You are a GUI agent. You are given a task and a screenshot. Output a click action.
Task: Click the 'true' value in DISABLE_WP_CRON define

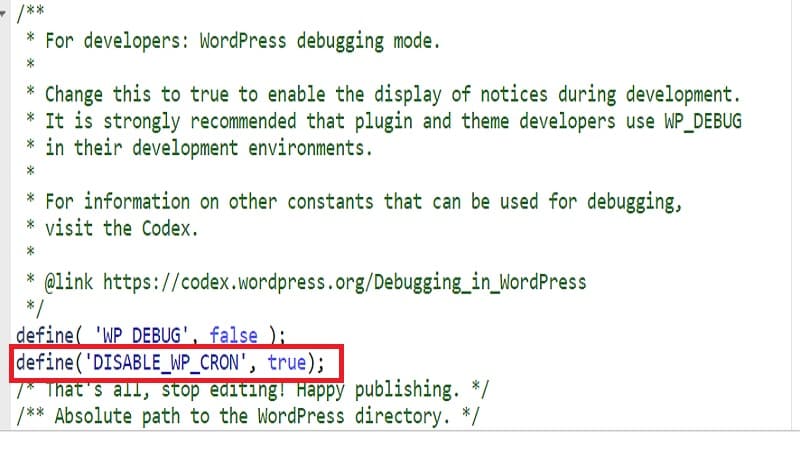pos(288,362)
